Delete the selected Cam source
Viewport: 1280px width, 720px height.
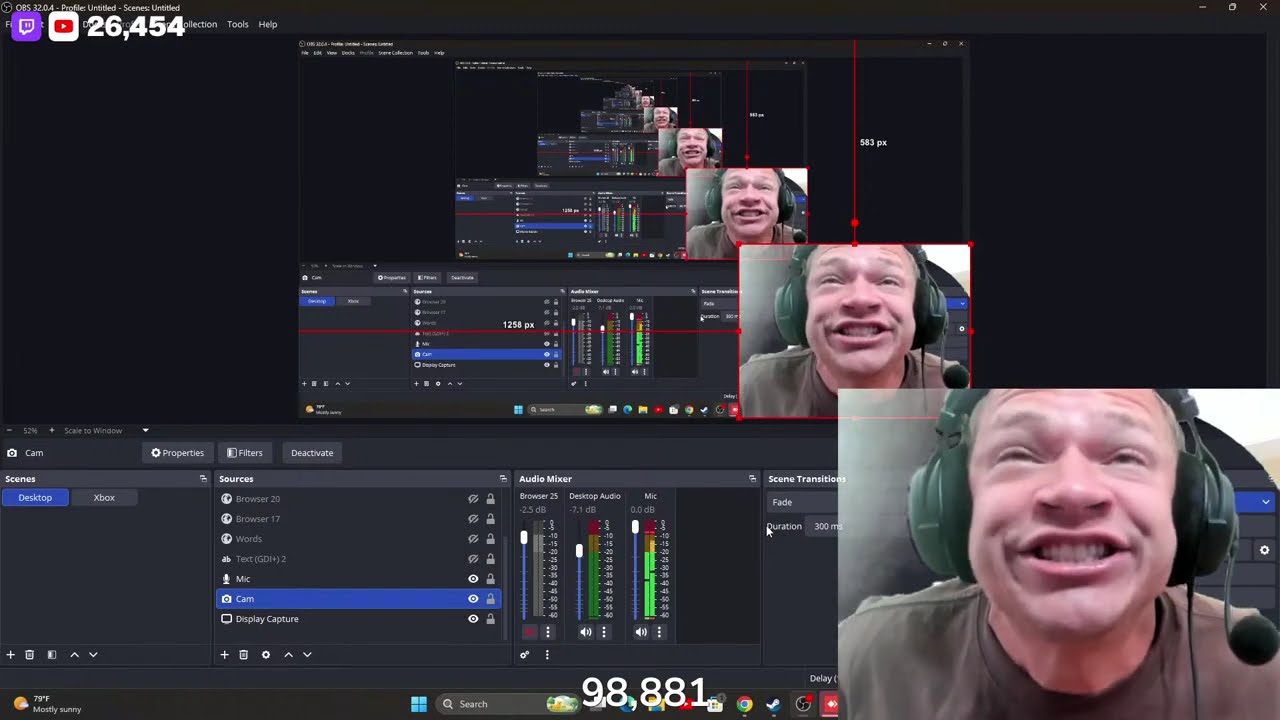pos(243,654)
